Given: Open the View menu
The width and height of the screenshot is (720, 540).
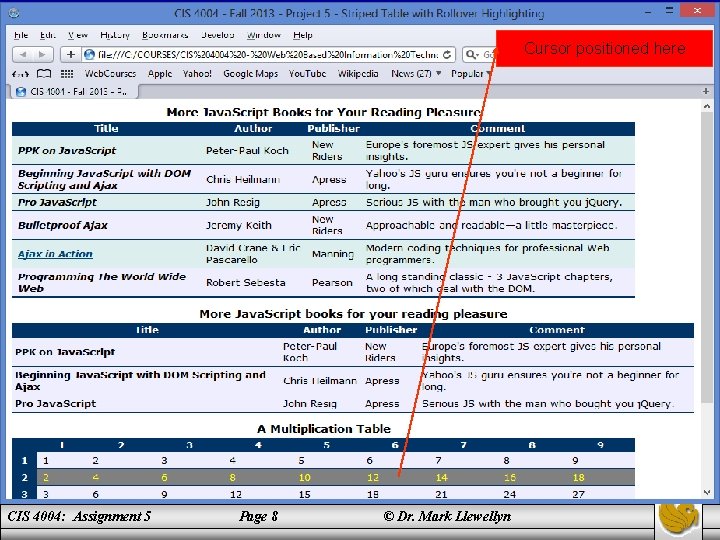Looking at the screenshot, I should pyautogui.click(x=78, y=35).
